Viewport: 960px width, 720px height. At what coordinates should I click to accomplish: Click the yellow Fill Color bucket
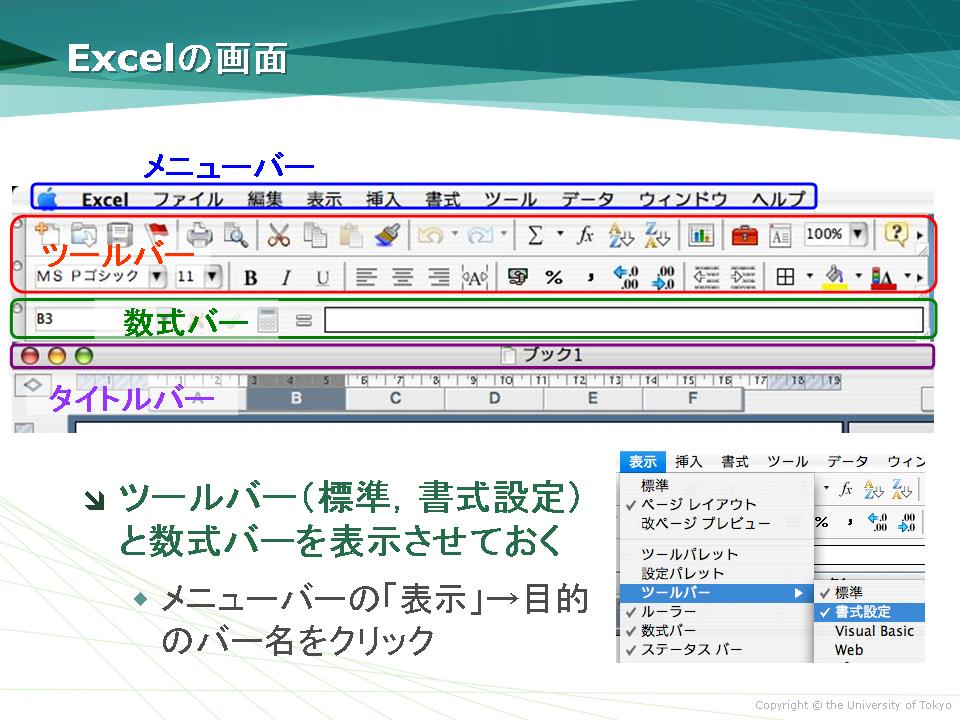pos(834,277)
